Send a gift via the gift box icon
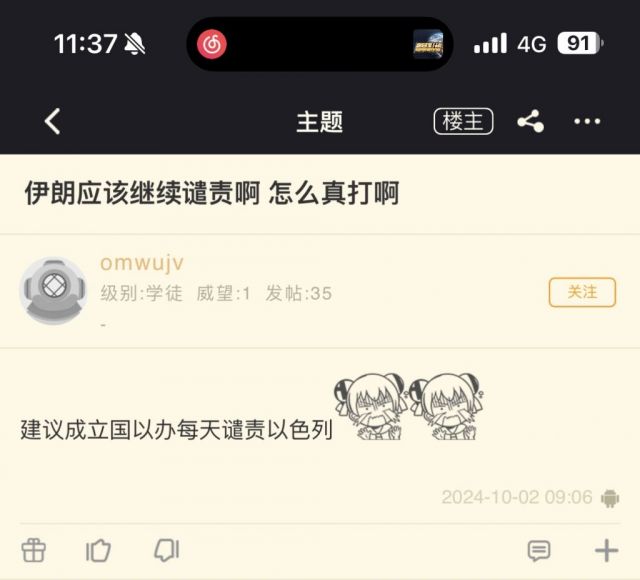The width and height of the screenshot is (640, 580). coord(33,550)
